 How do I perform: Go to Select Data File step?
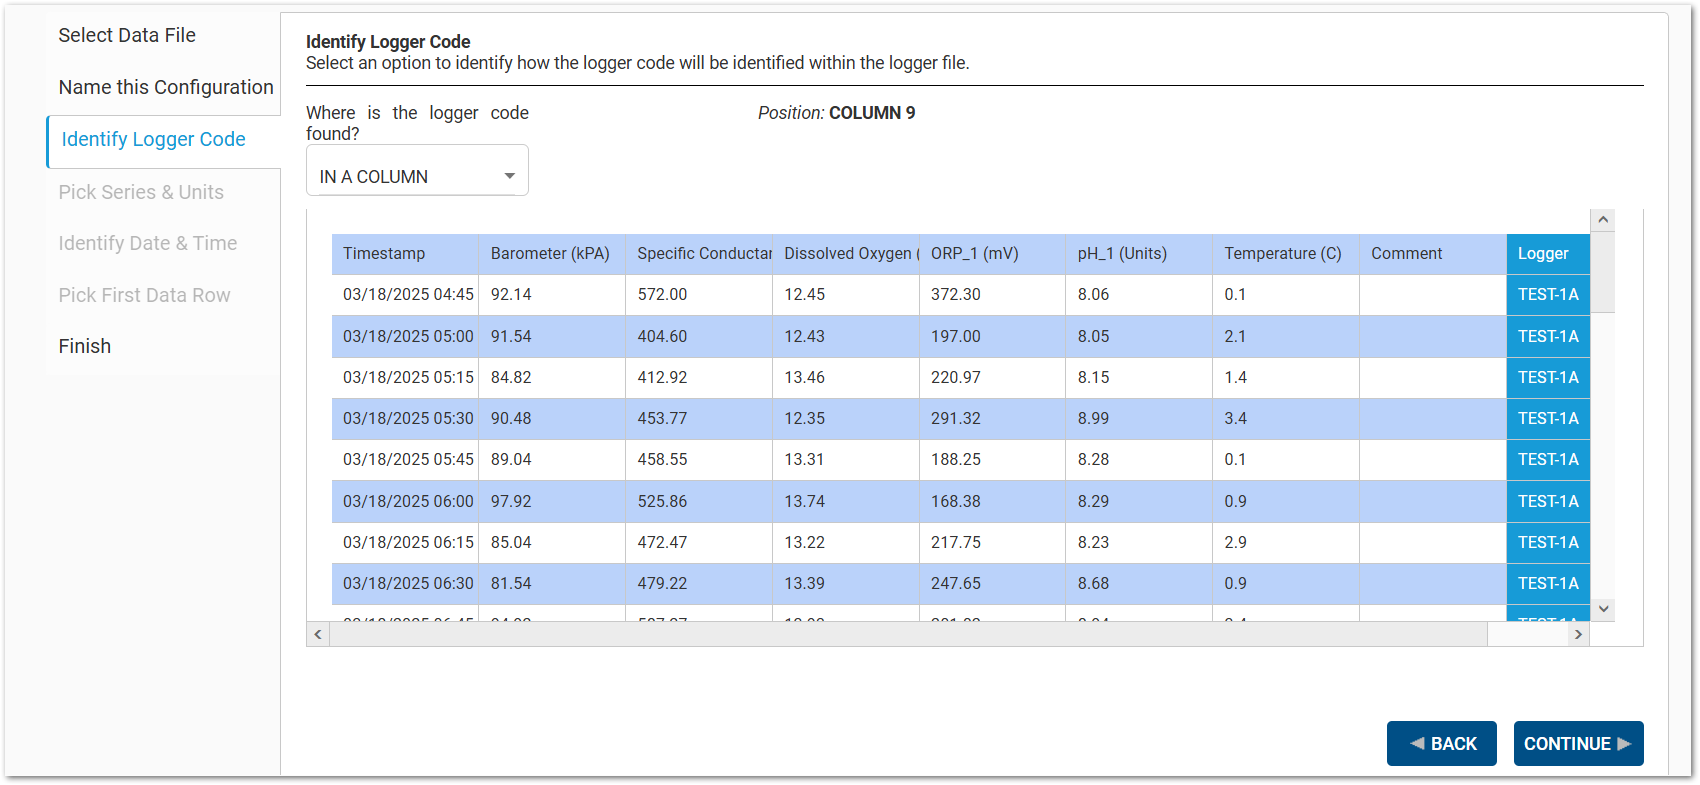(127, 35)
